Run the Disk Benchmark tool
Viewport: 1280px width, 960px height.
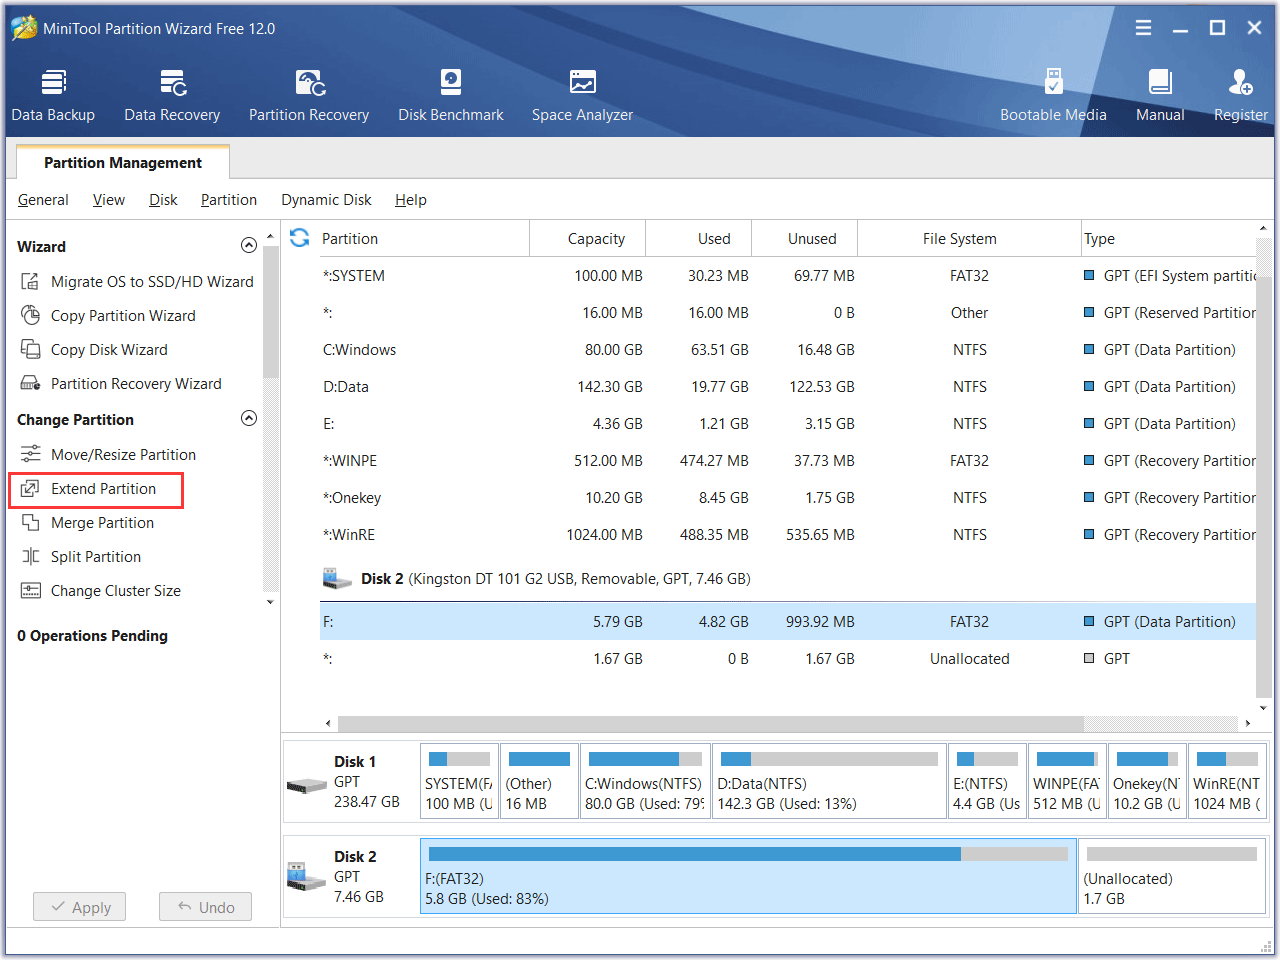[451, 96]
